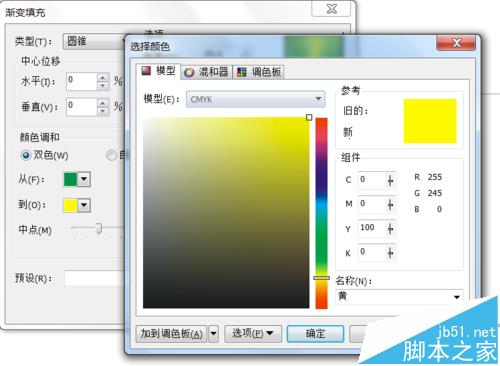Increase the 水平 value with up arrow

point(103,78)
